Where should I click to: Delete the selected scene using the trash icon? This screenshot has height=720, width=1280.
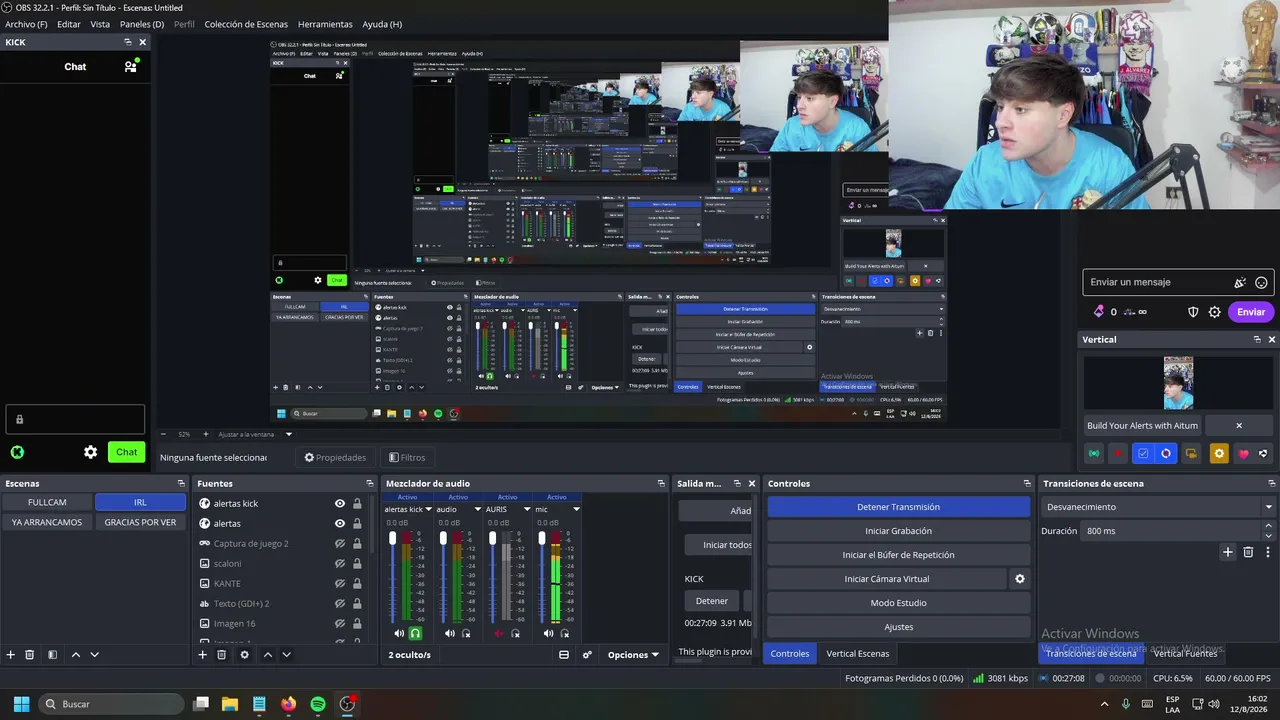tap(30, 655)
